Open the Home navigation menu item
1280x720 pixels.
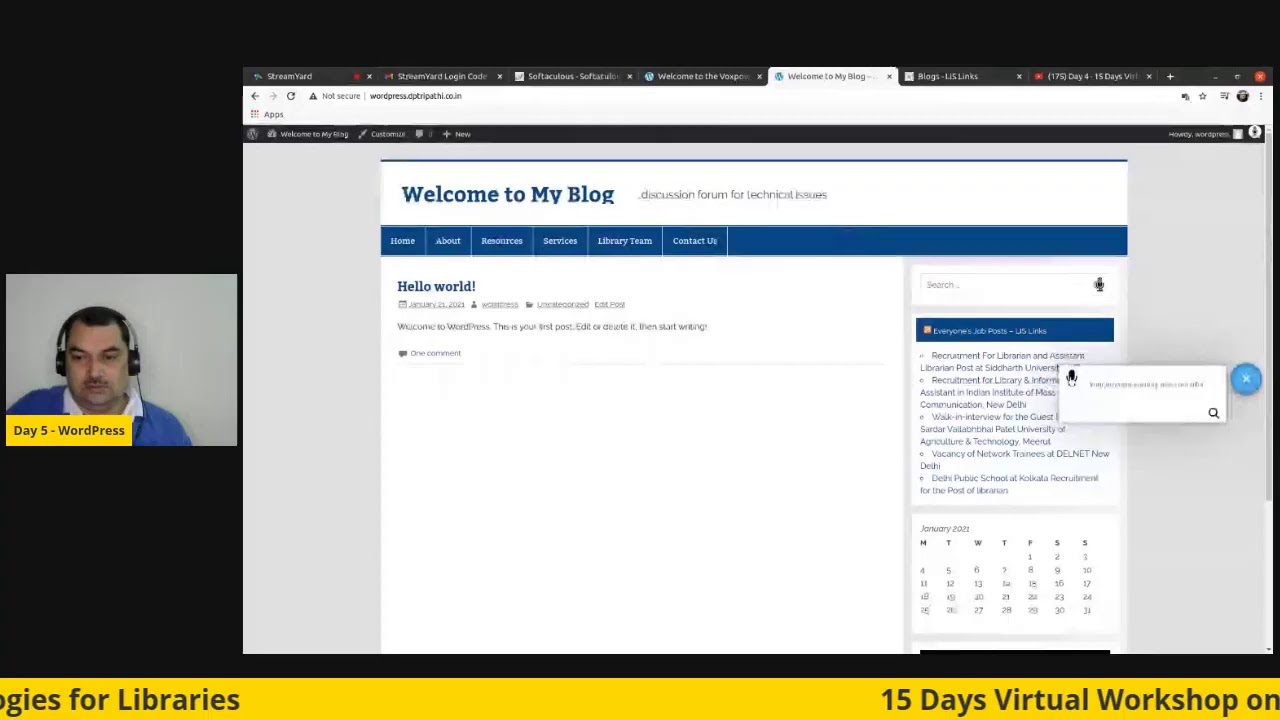[x=403, y=241]
